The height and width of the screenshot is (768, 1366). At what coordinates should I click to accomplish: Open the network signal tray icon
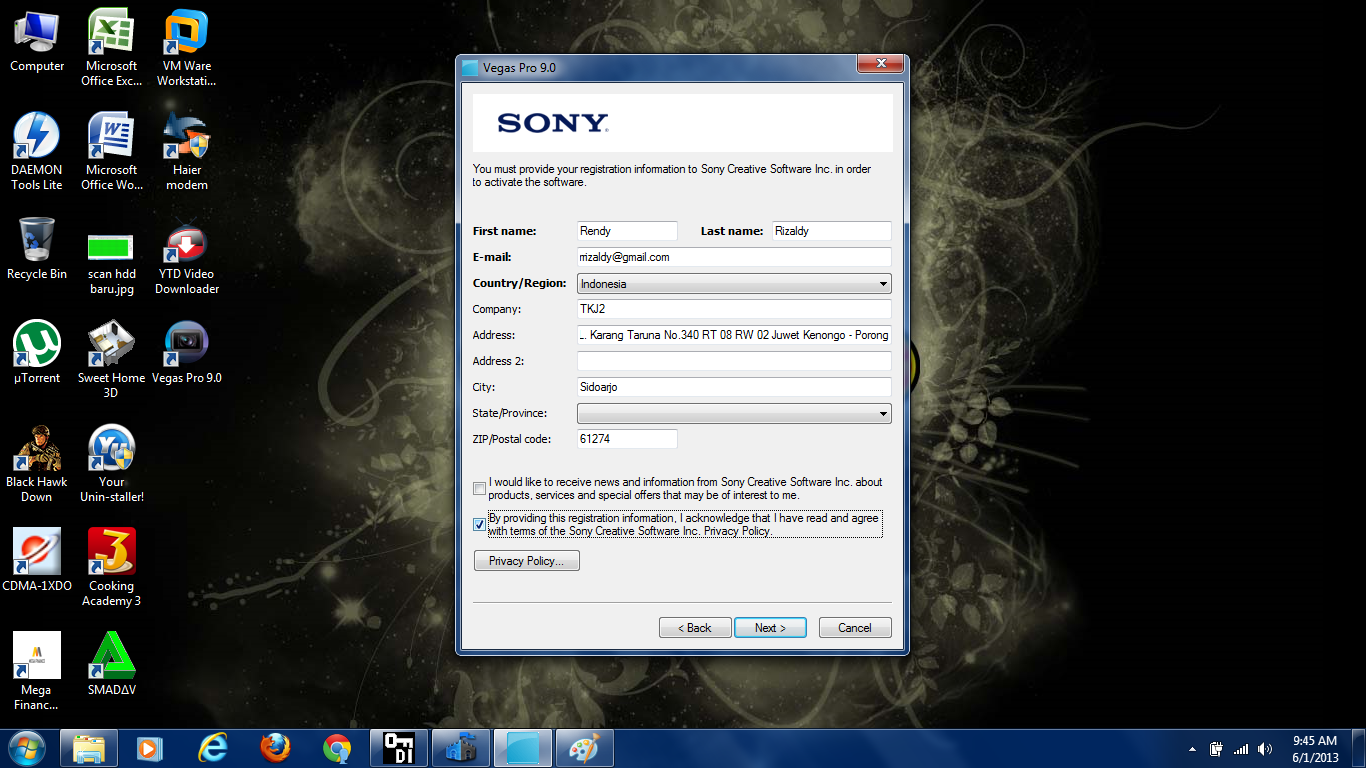(1241, 749)
